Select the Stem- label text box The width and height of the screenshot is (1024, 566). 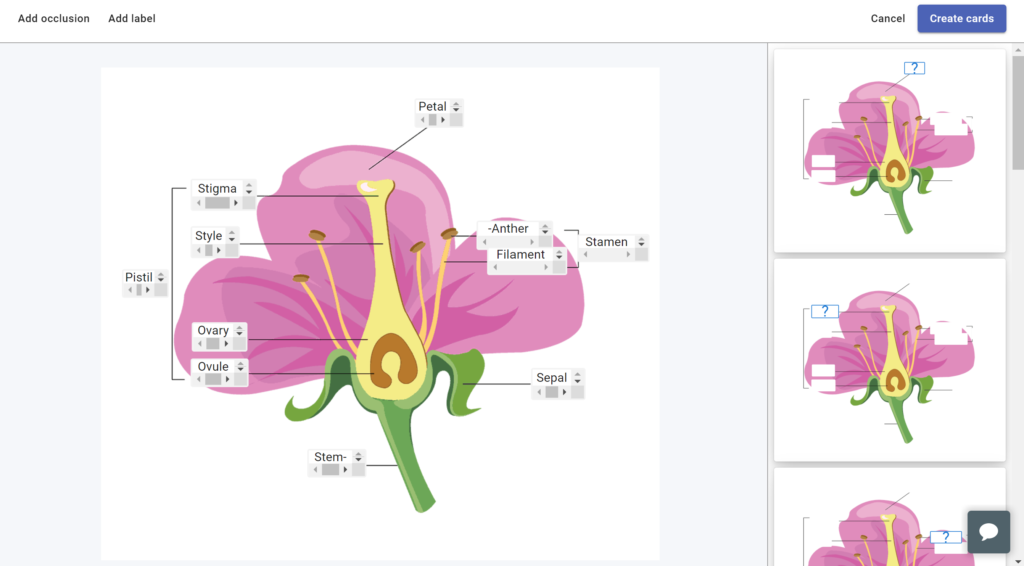[x=330, y=457]
